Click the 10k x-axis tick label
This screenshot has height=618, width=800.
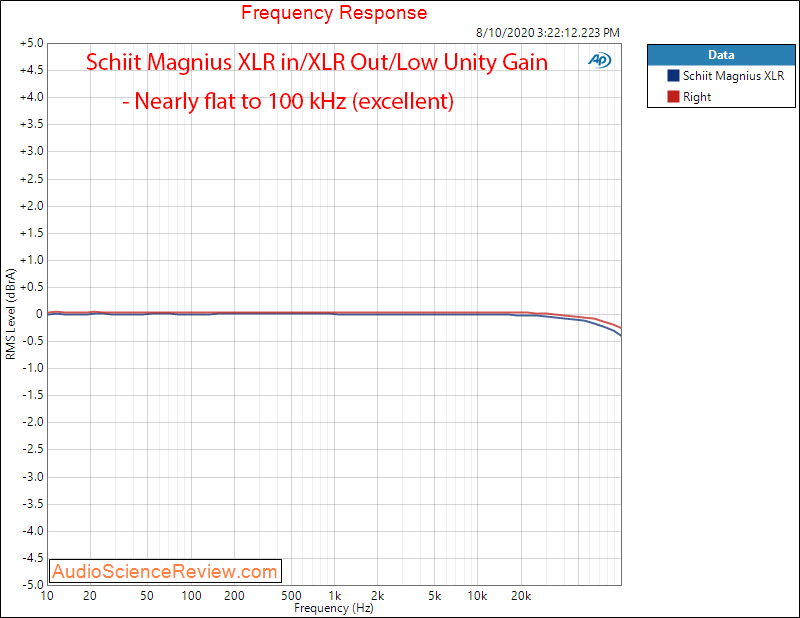478,596
